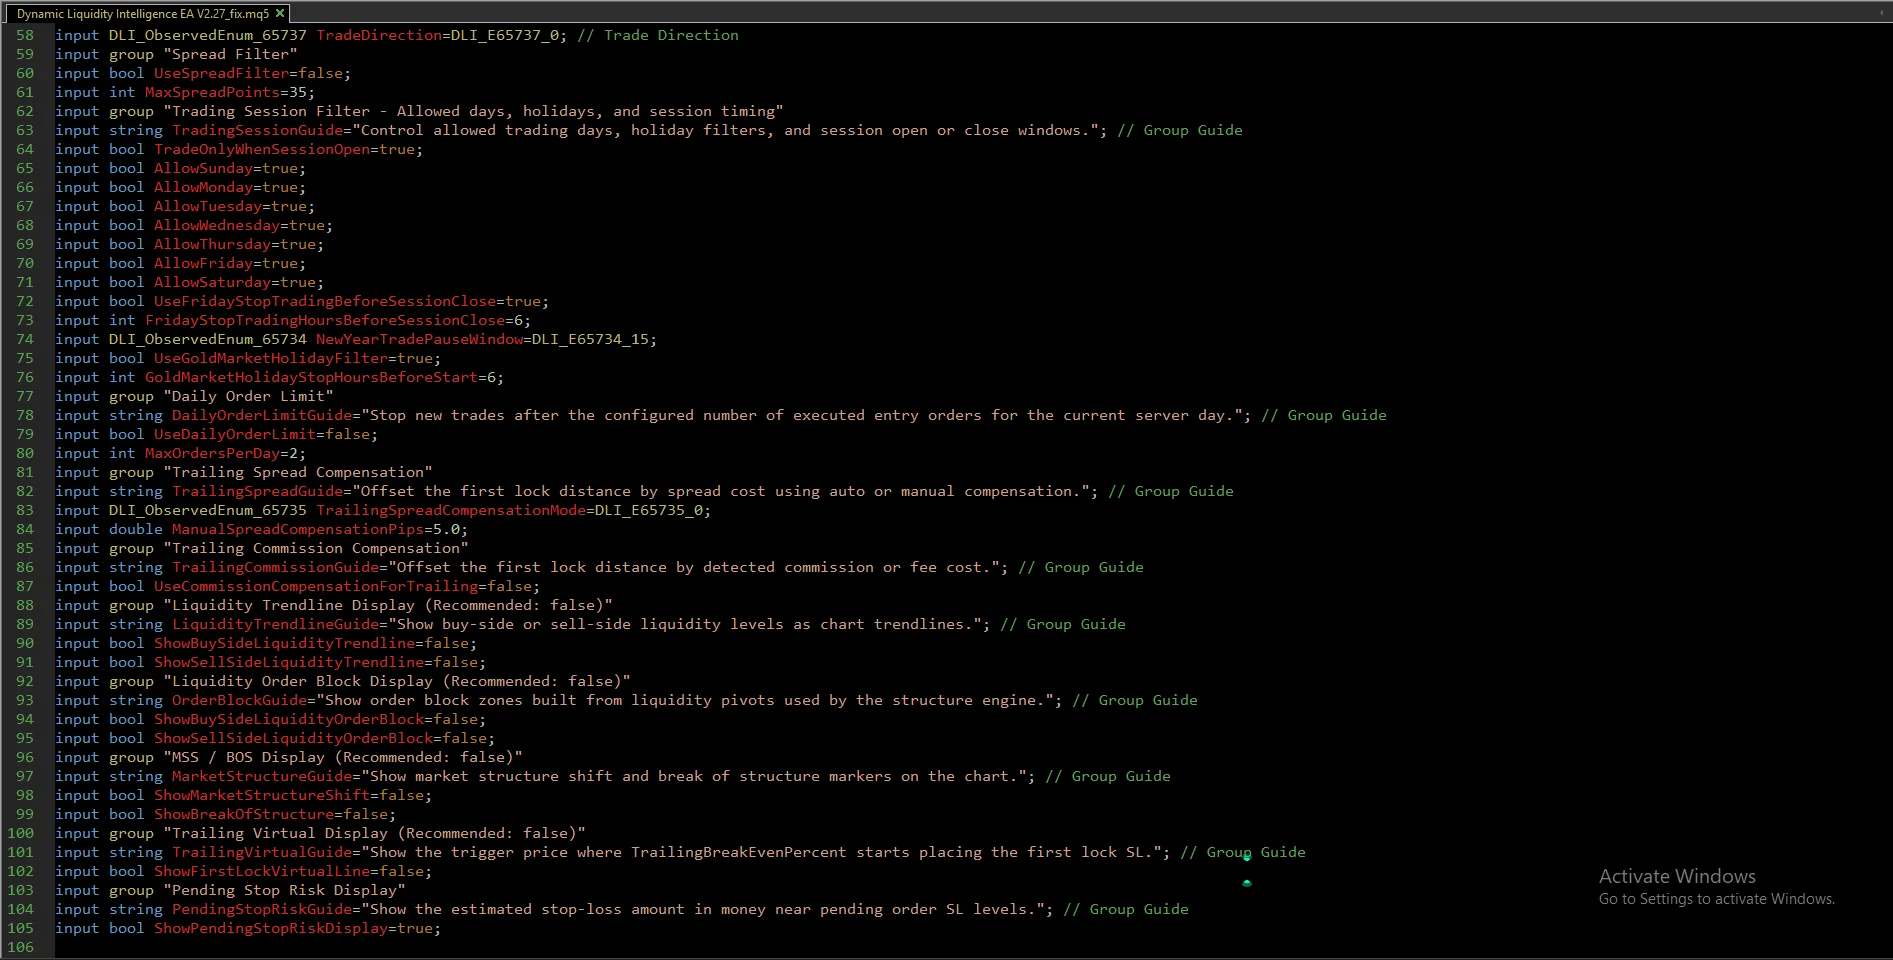Click the "Pending Stop Risk Display" group string
The image size is (1893, 960).
[x=284, y=890]
